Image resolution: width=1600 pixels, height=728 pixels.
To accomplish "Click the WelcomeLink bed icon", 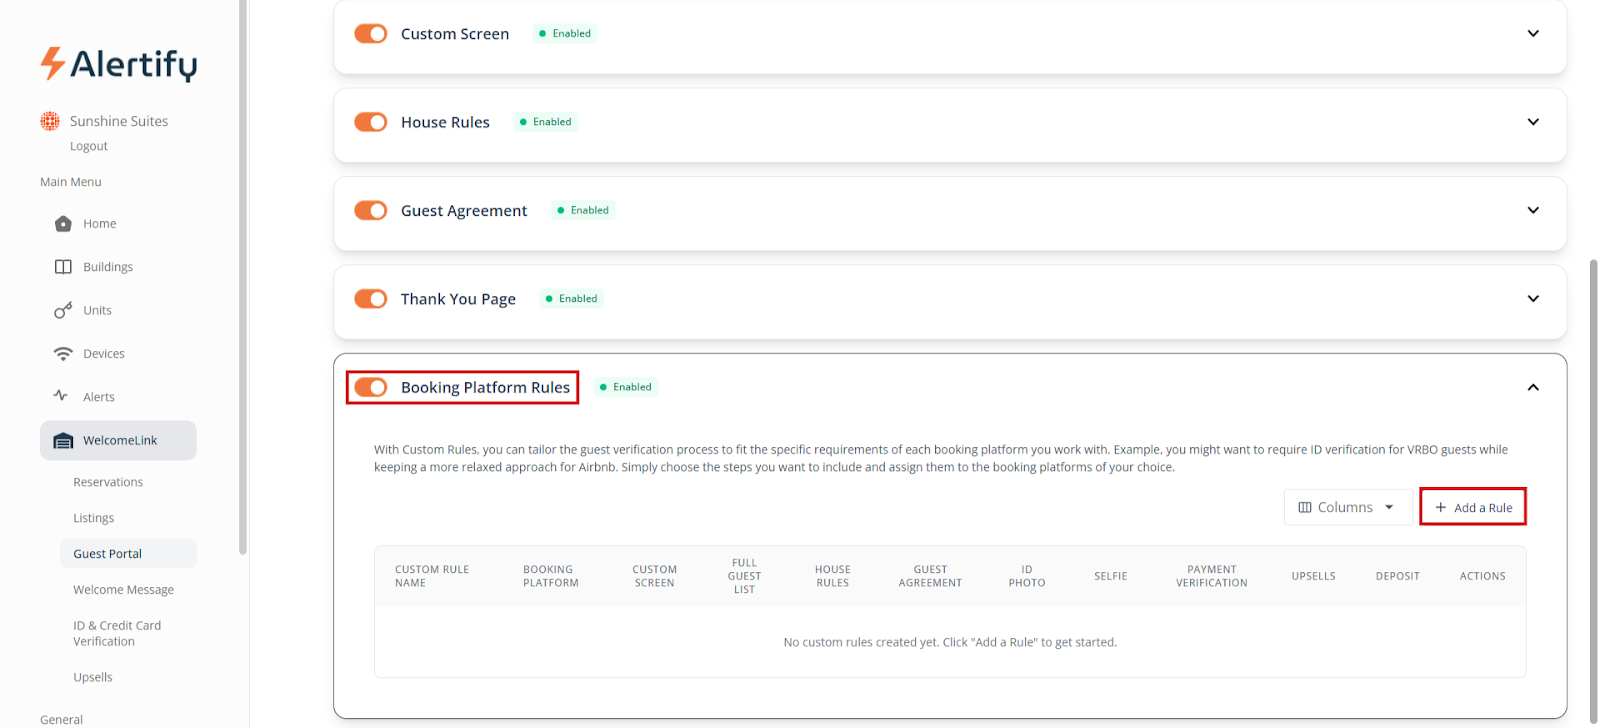I will click(63, 441).
